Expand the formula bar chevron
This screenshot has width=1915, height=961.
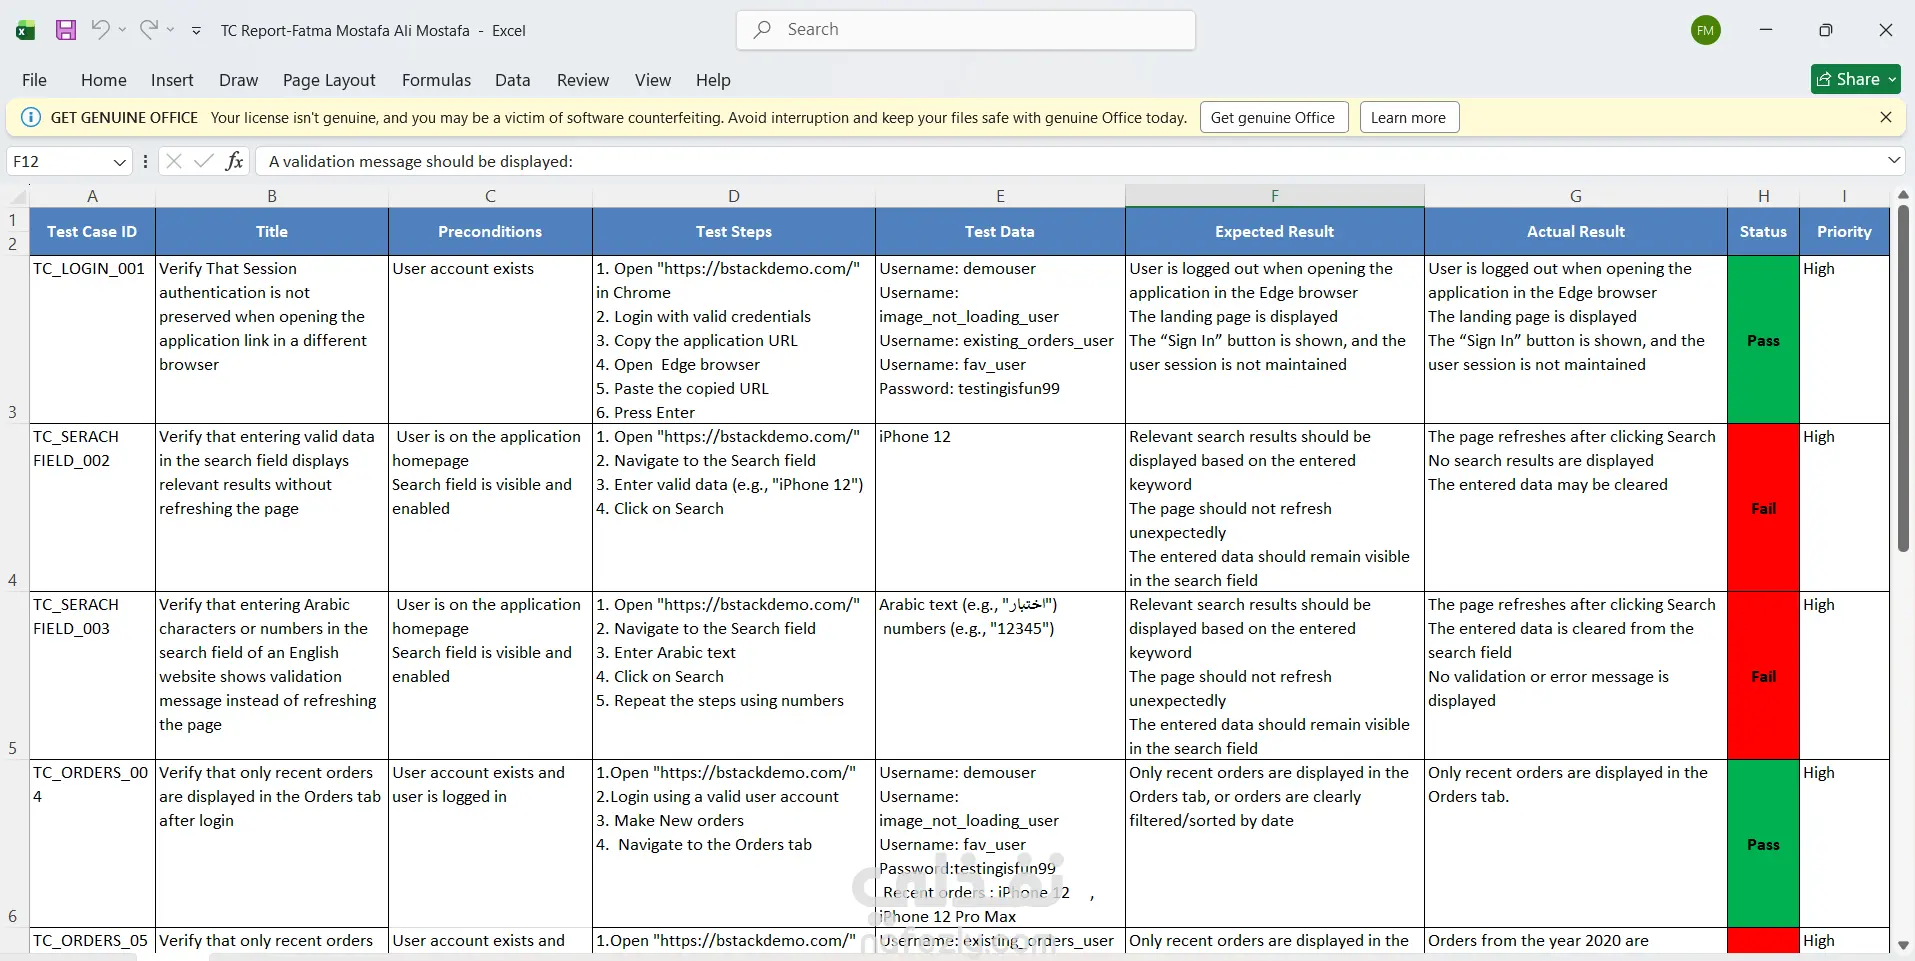point(1894,160)
